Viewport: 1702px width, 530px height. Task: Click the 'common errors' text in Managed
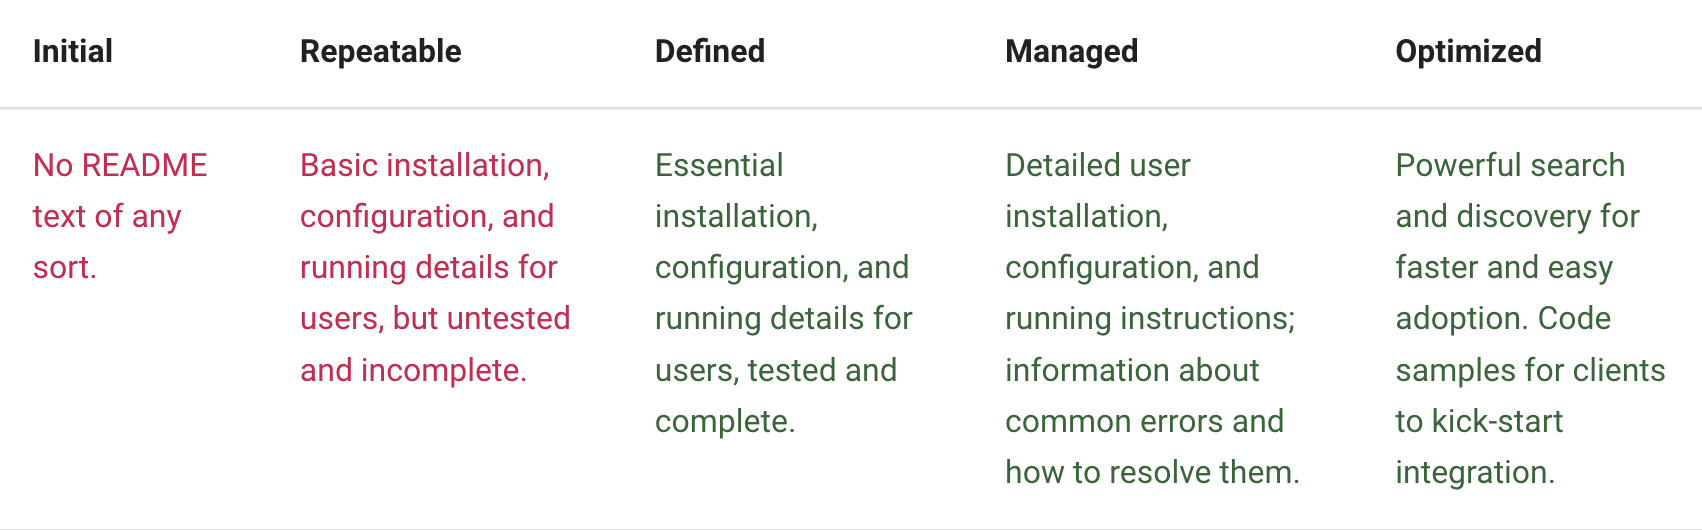(1117, 421)
